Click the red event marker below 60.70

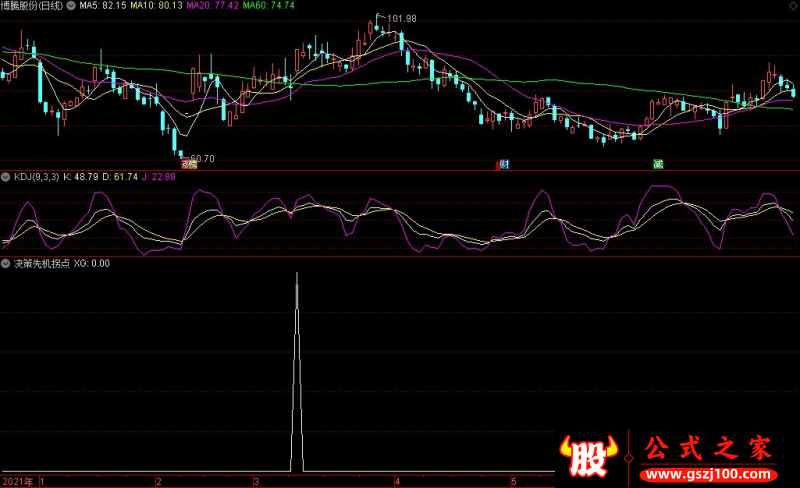click(189, 164)
